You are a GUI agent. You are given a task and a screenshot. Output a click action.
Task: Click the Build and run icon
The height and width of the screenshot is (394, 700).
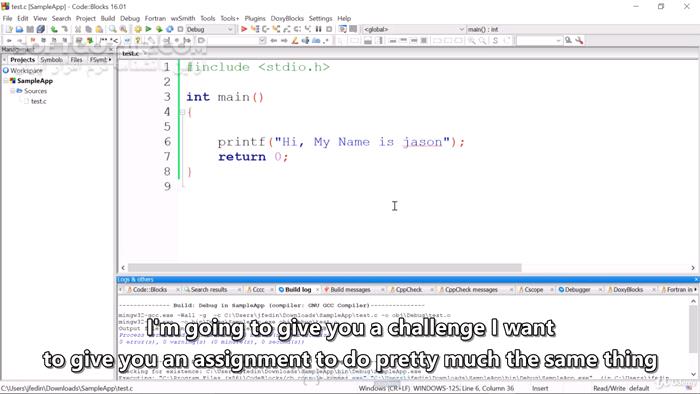pyautogui.click(x=159, y=29)
